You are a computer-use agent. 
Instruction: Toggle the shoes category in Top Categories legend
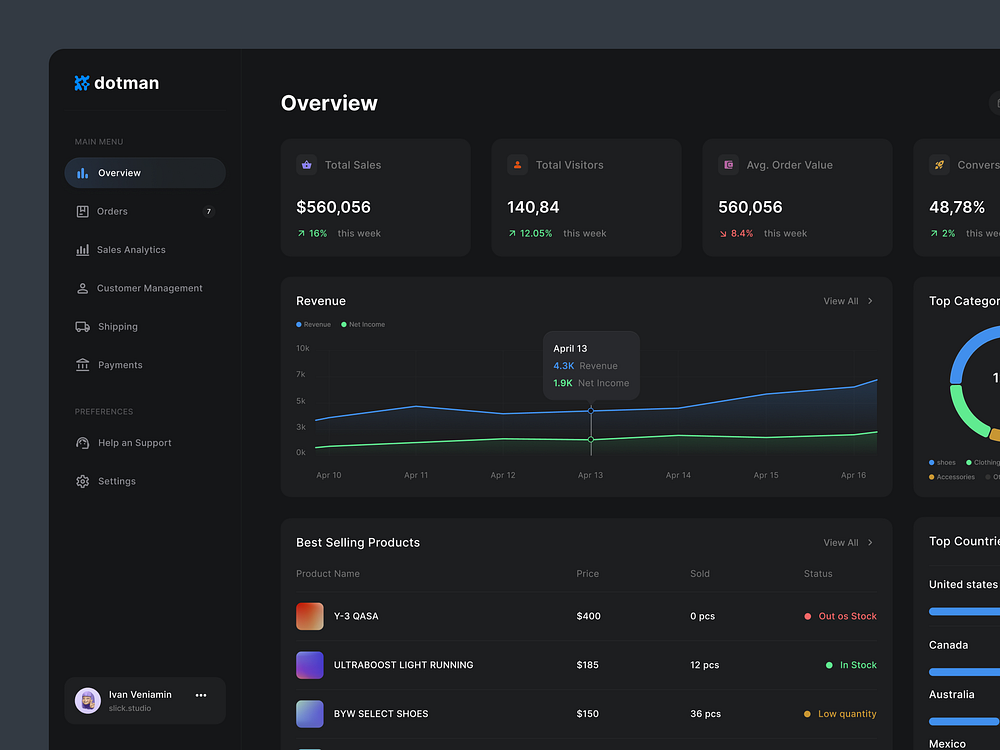tap(940, 462)
